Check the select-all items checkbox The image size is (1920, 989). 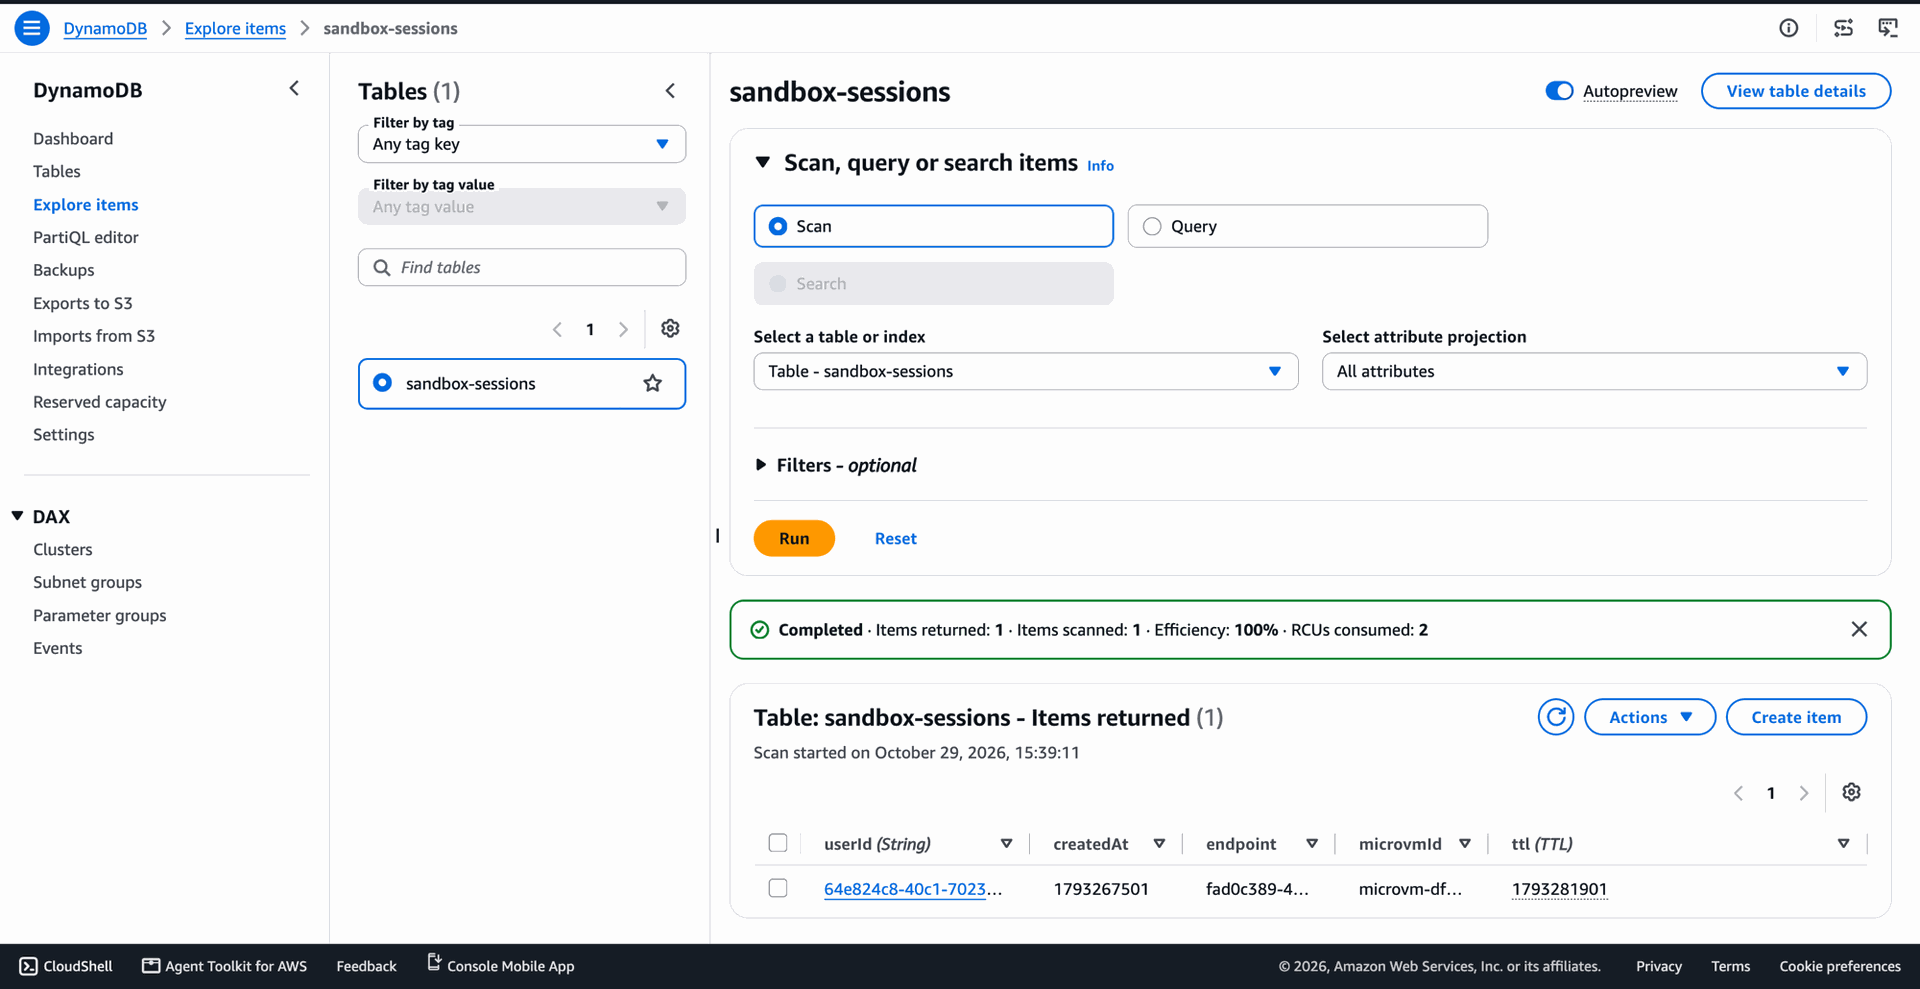[778, 843]
